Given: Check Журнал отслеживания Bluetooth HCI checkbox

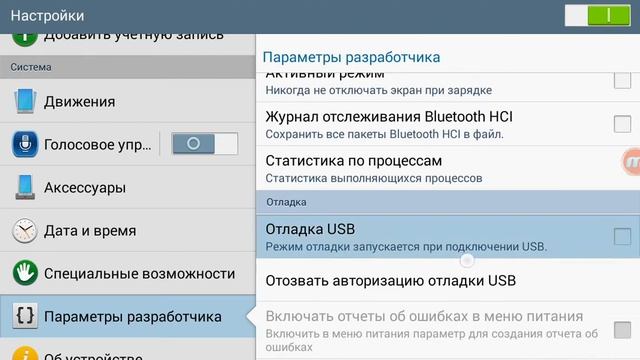Looking at the screenshot, I should click(622, 124).
